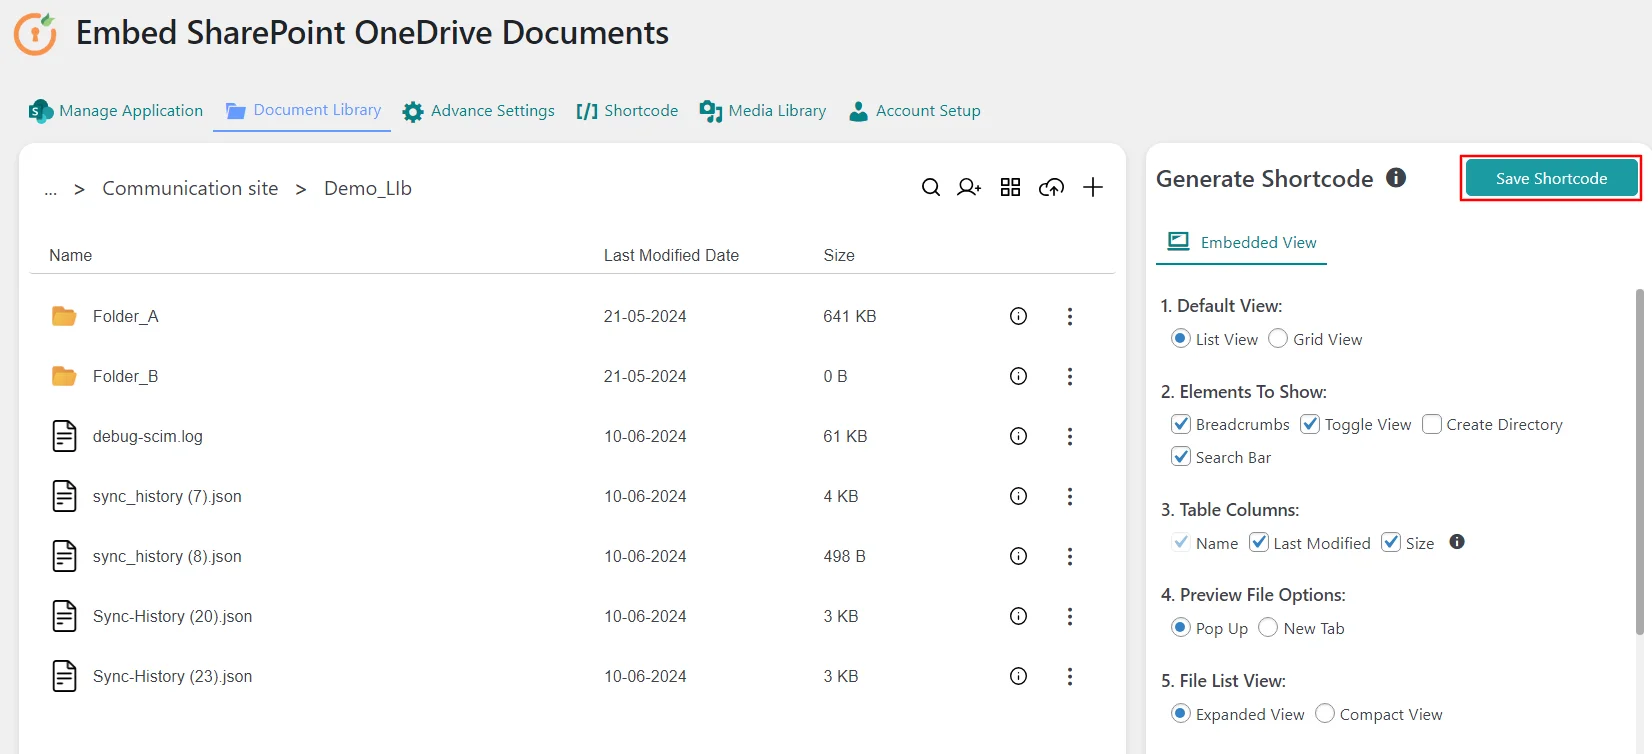Click the miniOrange logo in header
Screen dimensions: 1652x754
click(36, 34)
